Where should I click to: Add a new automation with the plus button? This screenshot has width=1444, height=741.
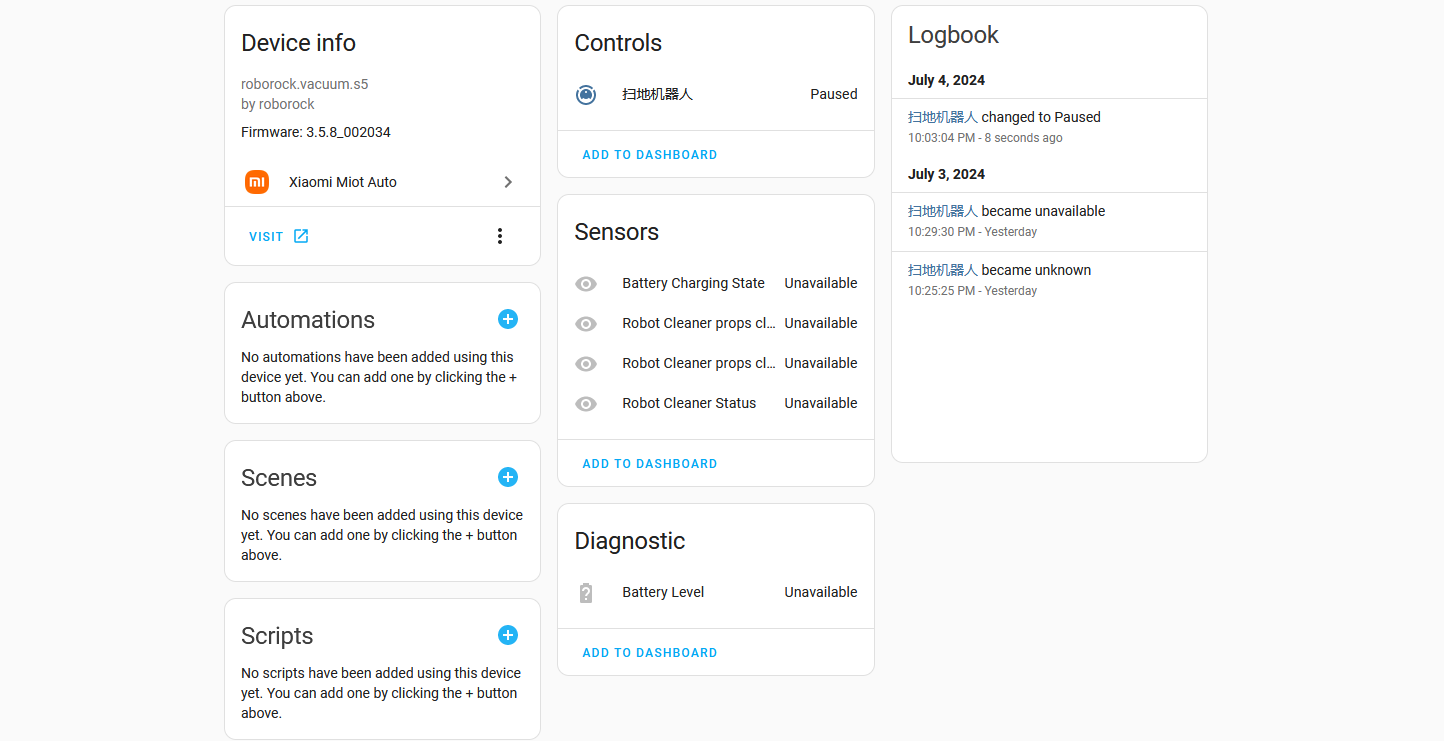(508, 319)
